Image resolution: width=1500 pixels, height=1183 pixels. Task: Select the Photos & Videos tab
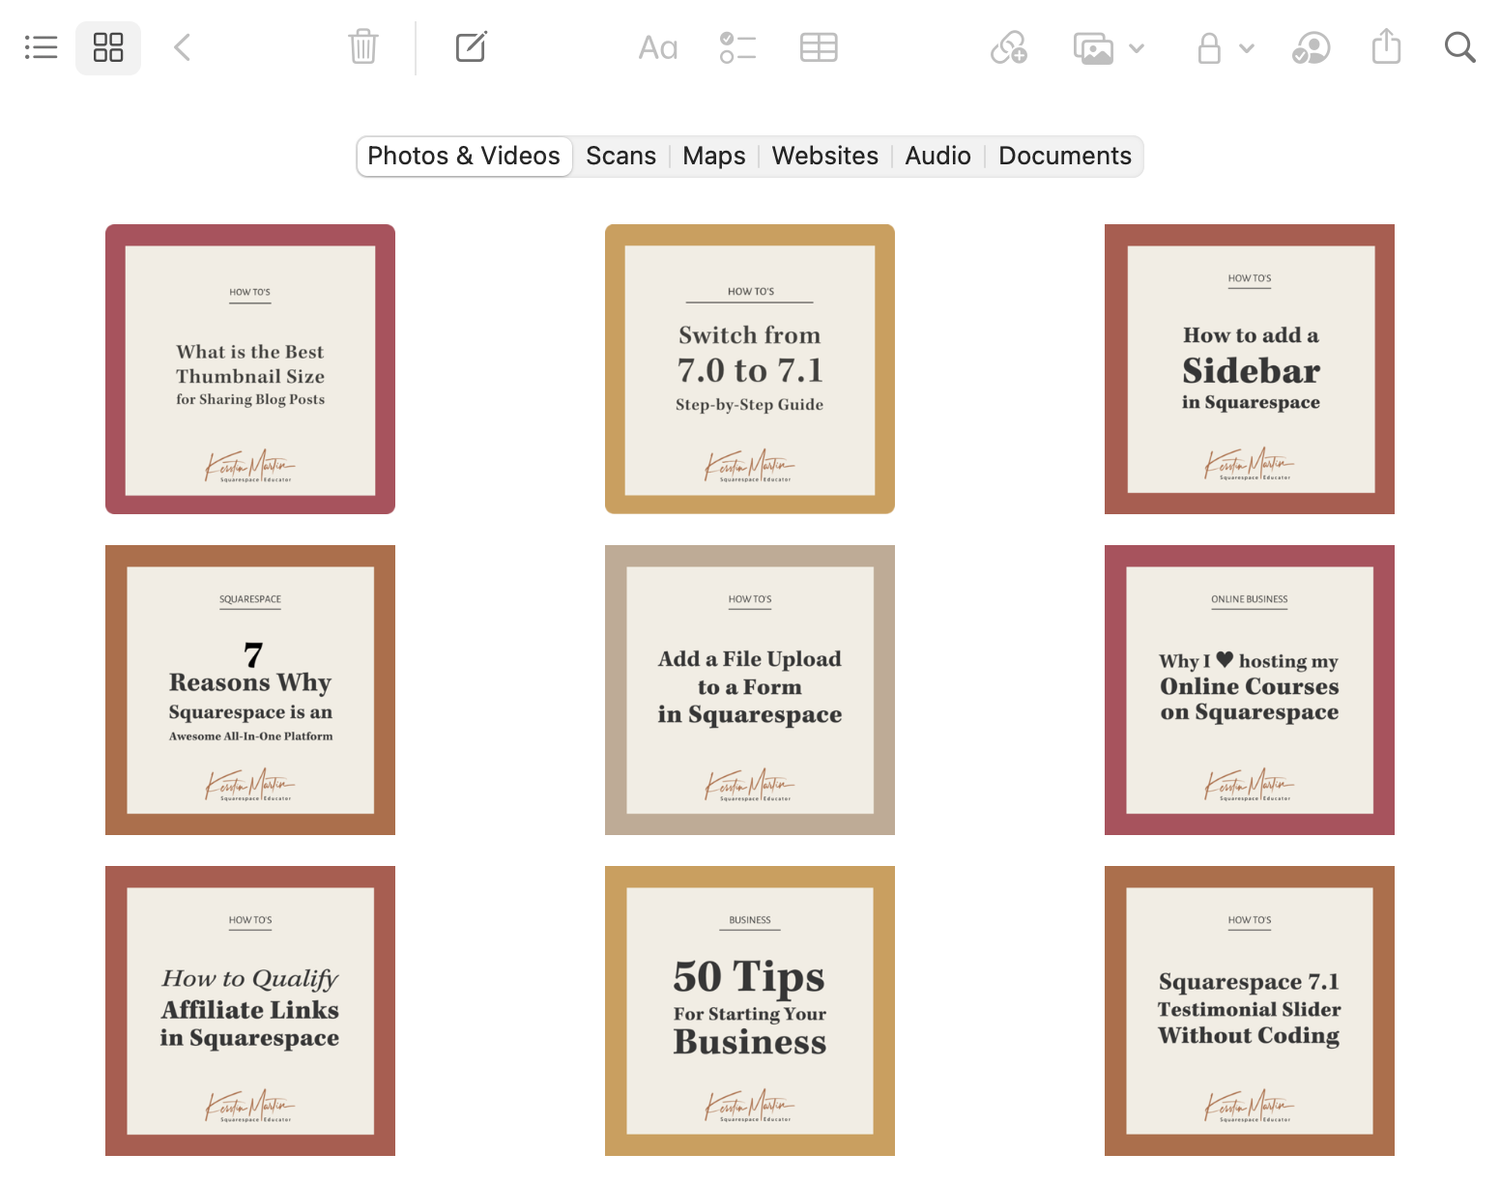[464, 156]
